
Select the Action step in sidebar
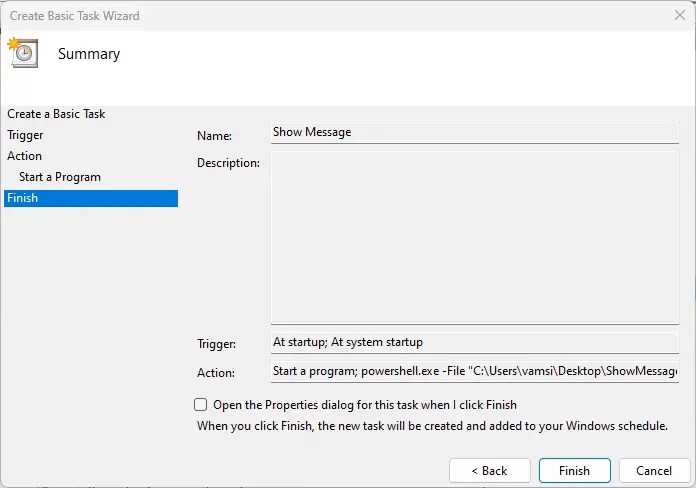(x=25, y=156)
